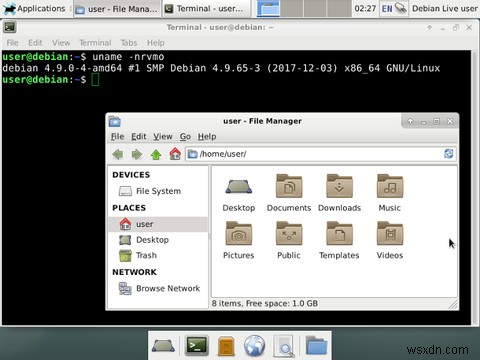The image size is (480, 360).
Task: Open the Terminal window's Edit menu
Action: tap(35, 43)
